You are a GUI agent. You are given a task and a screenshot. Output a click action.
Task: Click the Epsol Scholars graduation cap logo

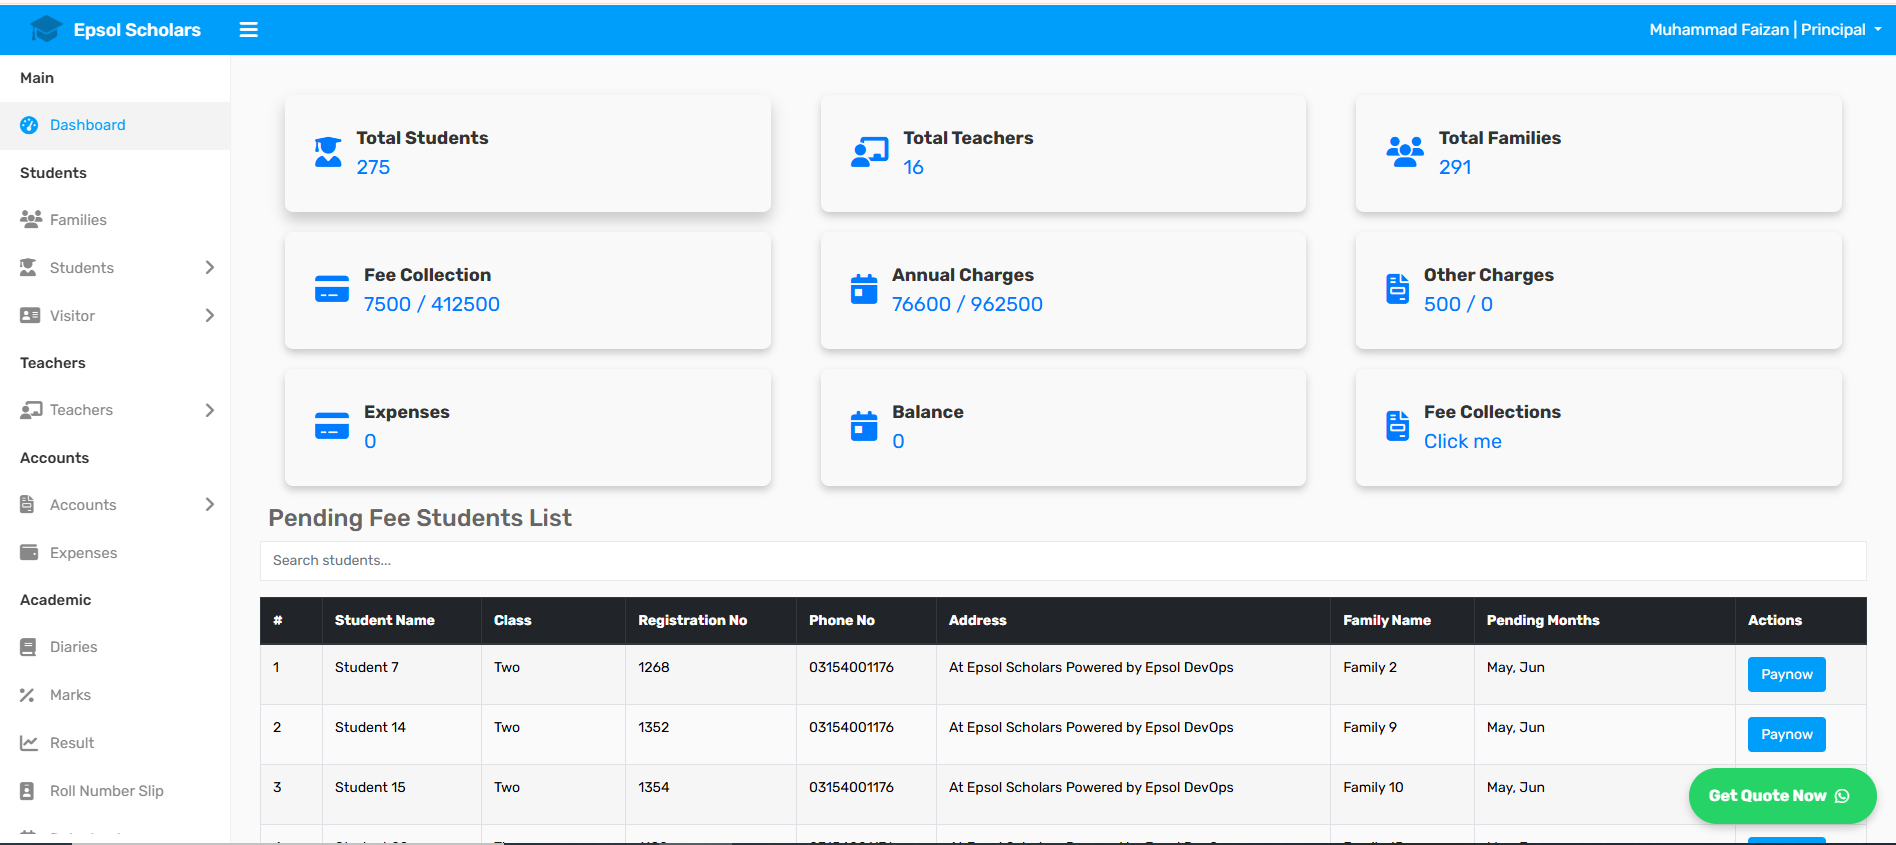click(x=46, y=29)
